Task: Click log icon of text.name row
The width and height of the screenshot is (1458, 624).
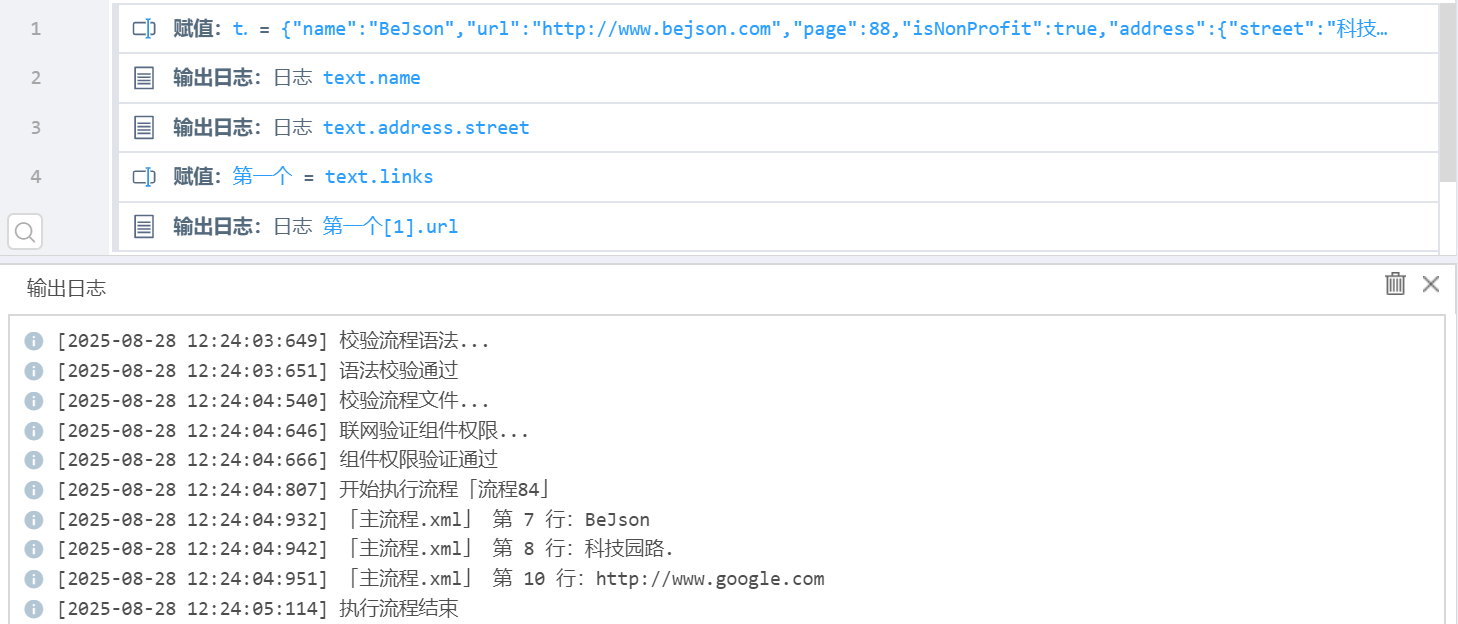Action: click(144, 78)
